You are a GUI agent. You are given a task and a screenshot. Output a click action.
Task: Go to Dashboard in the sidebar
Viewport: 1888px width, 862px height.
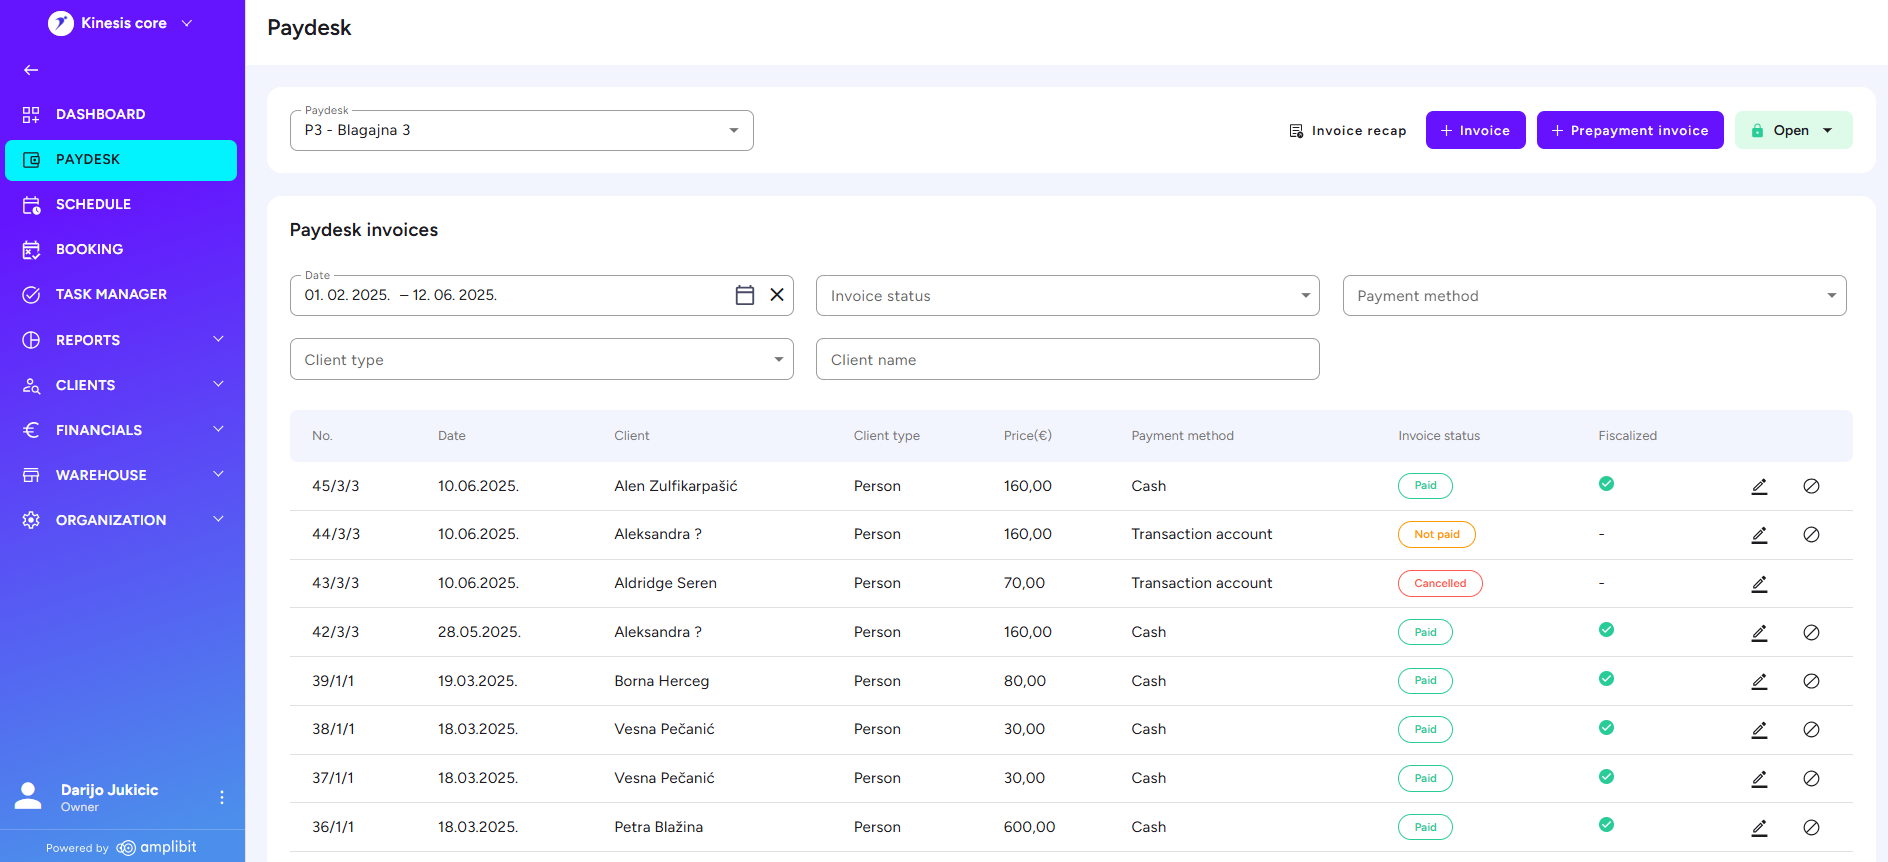pyautogui.click(x=100, y=114)
